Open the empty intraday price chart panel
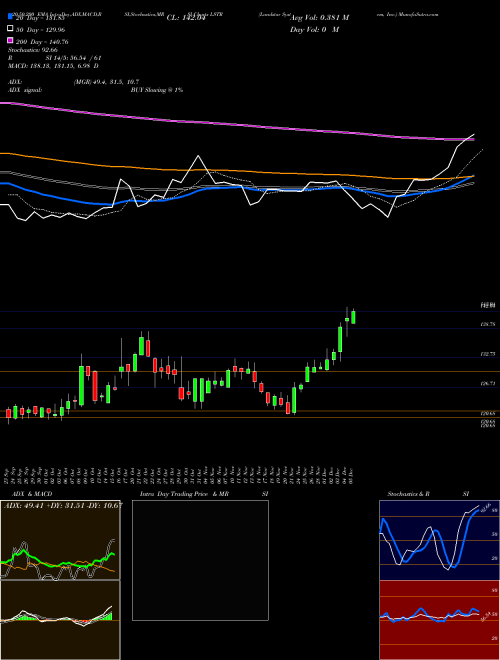The image size is (500, 660). pos(200,560)
